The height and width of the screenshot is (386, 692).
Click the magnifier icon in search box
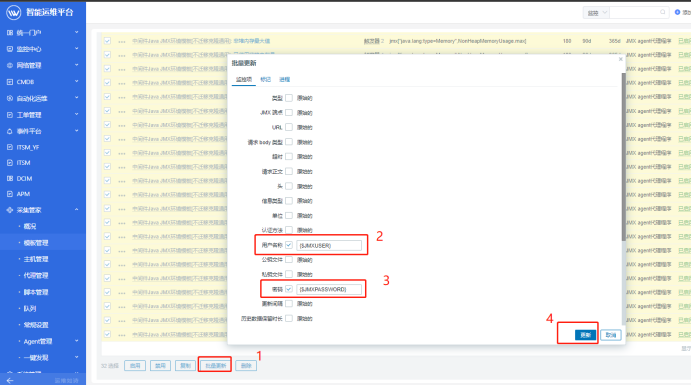pyautogui.click(x=662, y=12)
